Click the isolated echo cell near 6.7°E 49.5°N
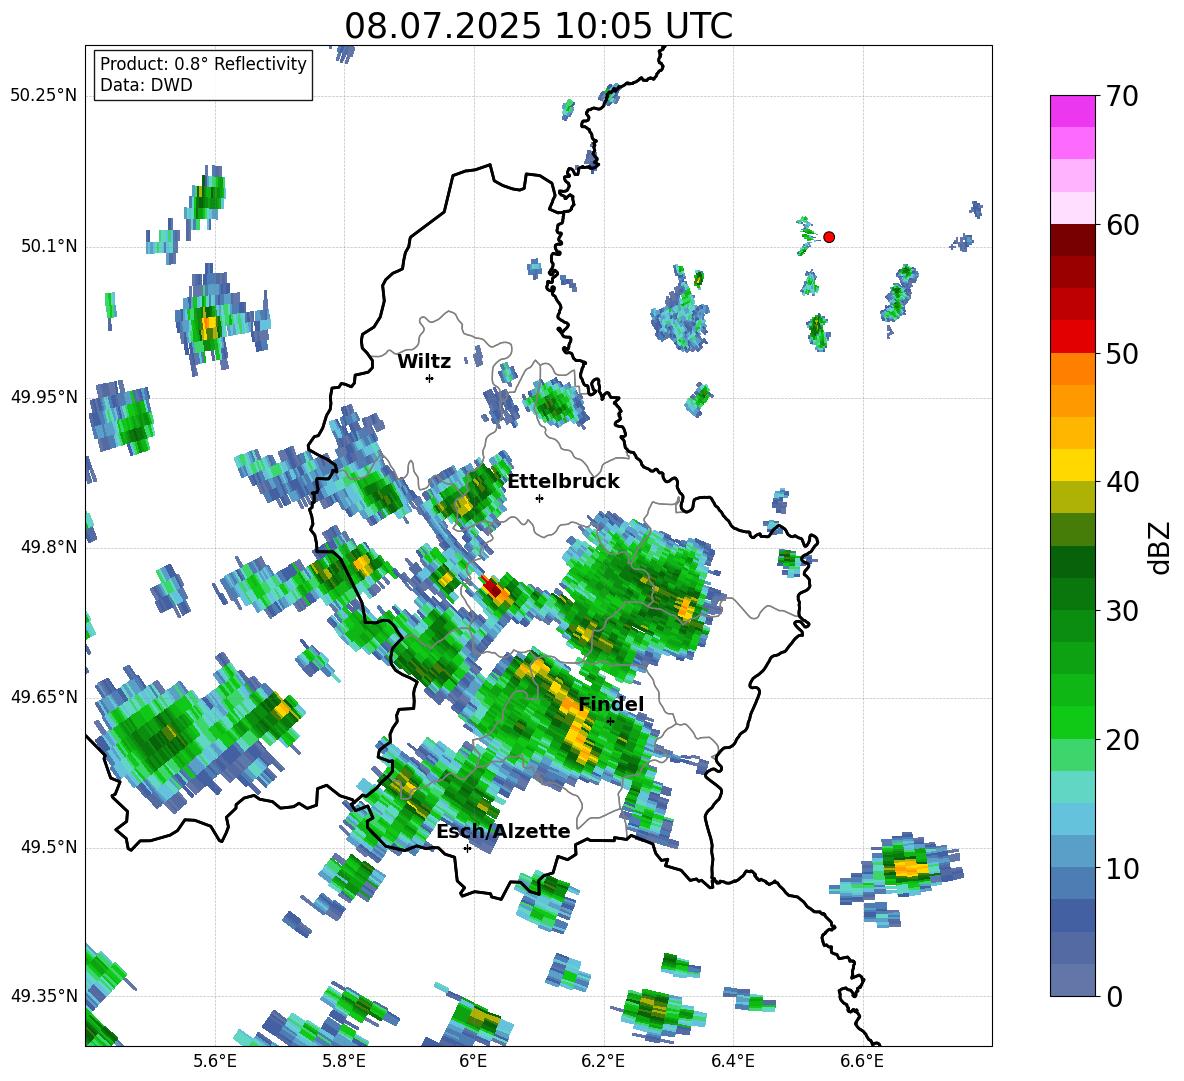Image resolution: width=1184 pixels, height=1081 pixels. (899, 868)
